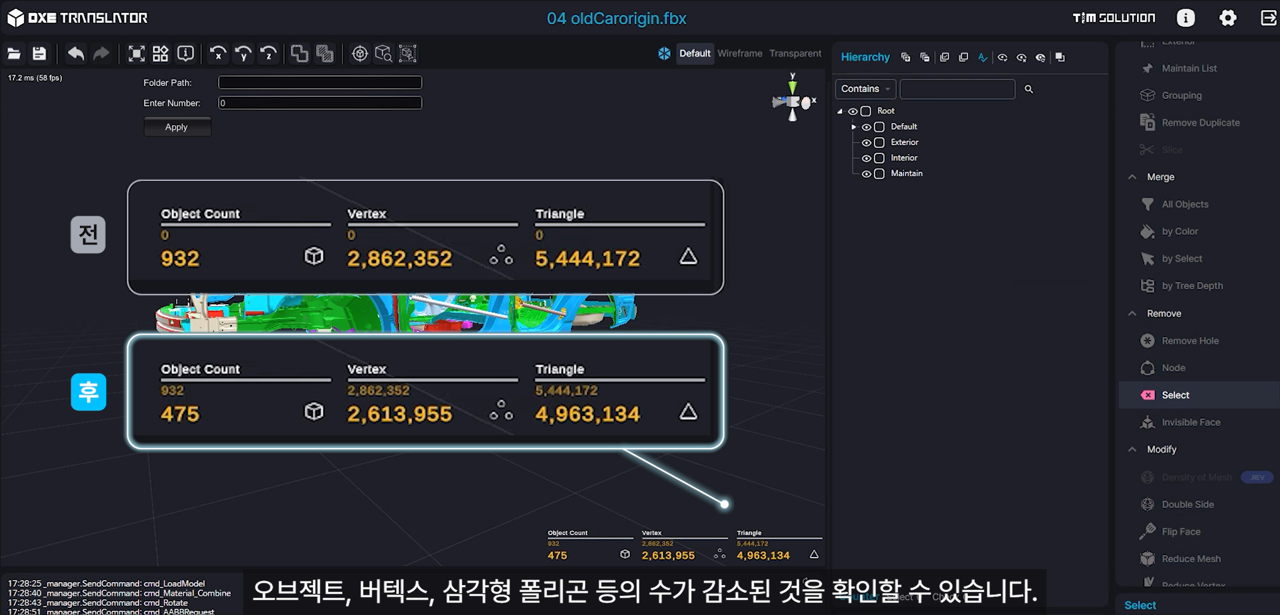1280x615 pixels.
Task: Open settings gear in top bar
Action: click(1228, 18)
